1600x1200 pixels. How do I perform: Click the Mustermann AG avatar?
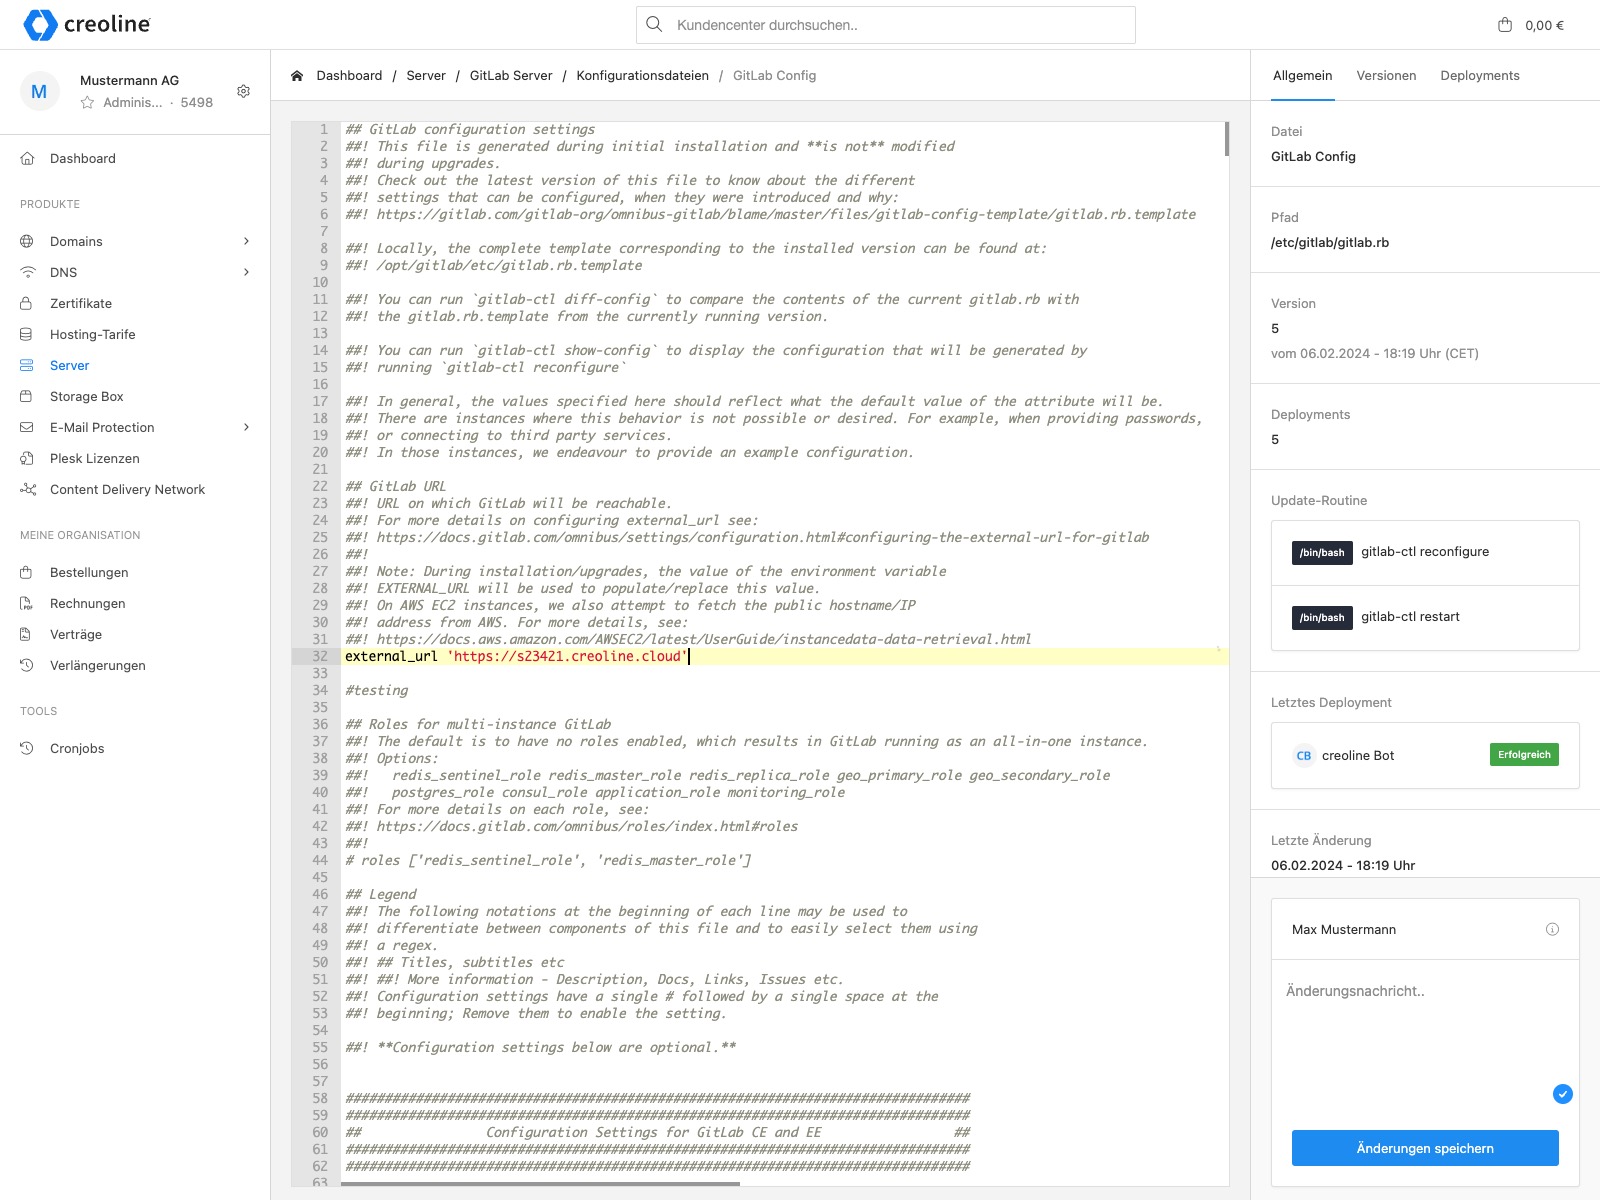[39, 91]
